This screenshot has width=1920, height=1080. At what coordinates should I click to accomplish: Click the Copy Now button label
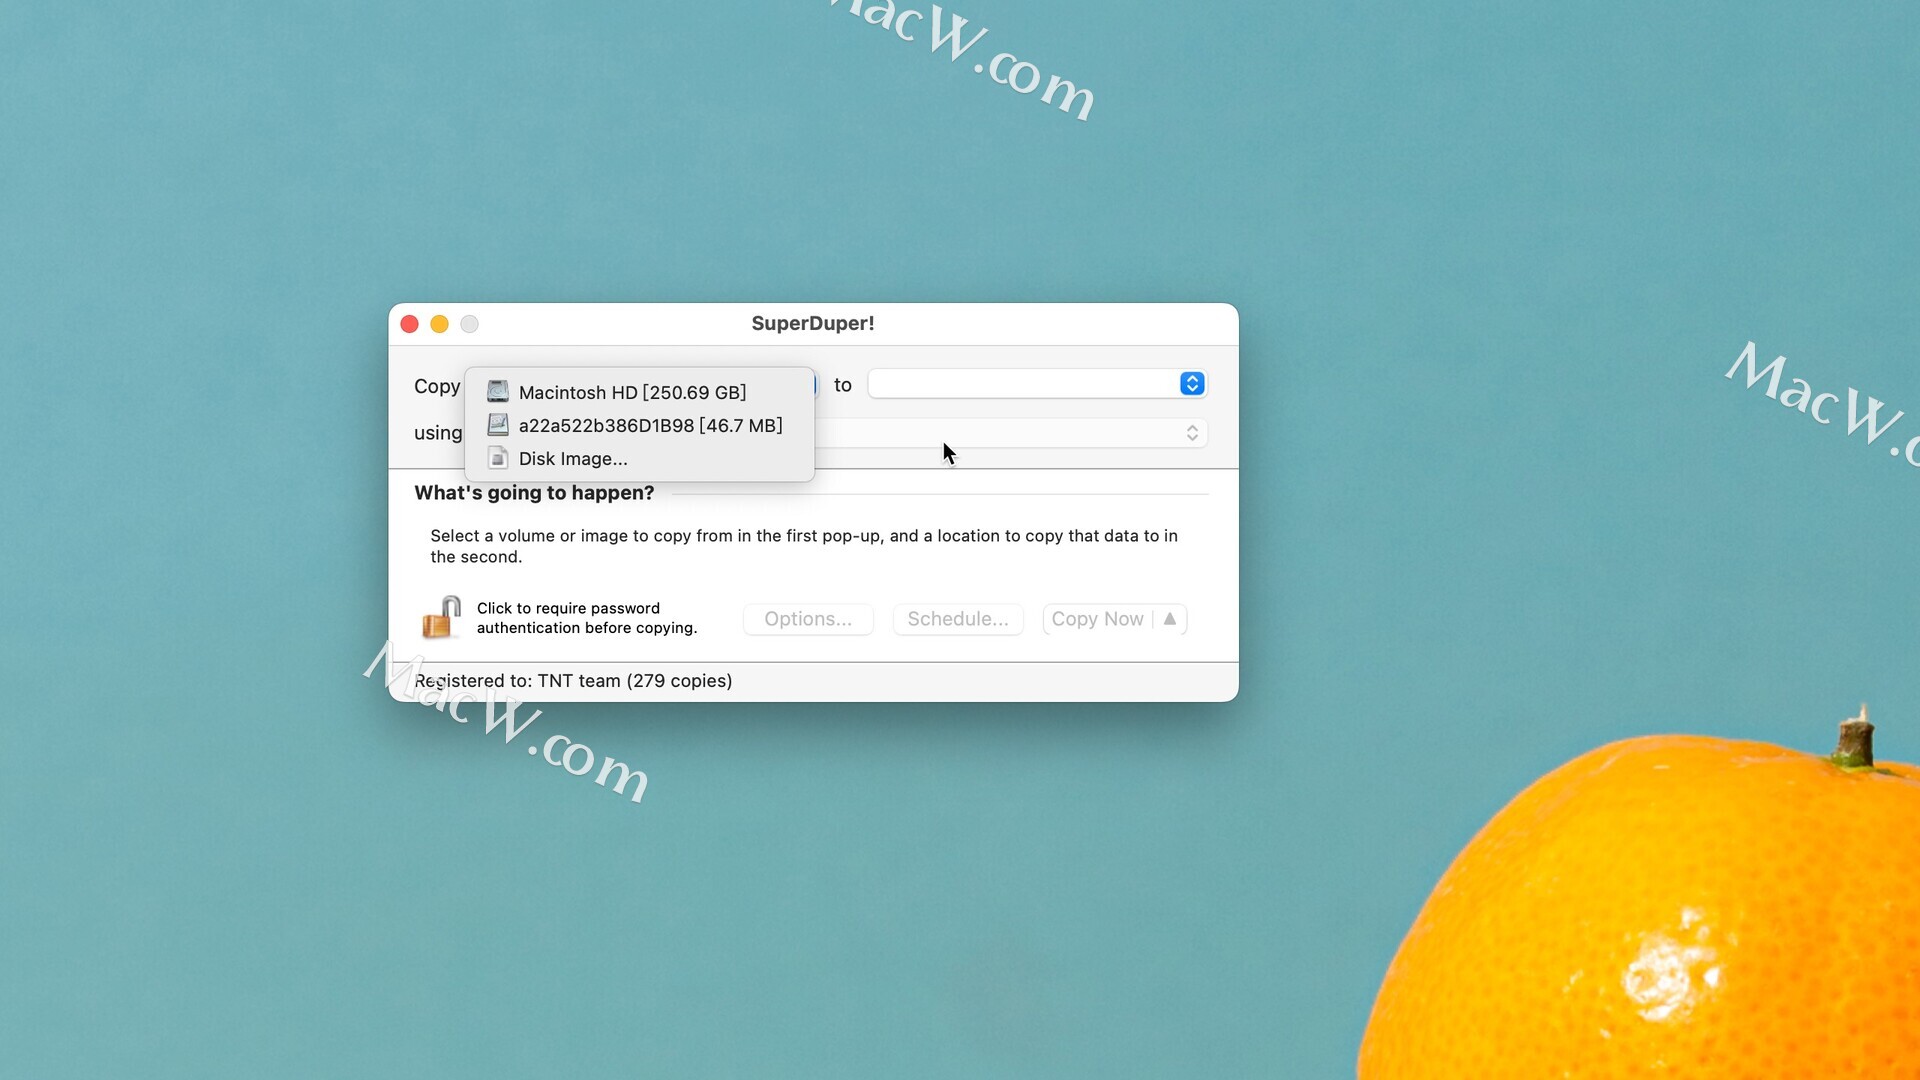pyautogui.click(x=1097, y=619)
